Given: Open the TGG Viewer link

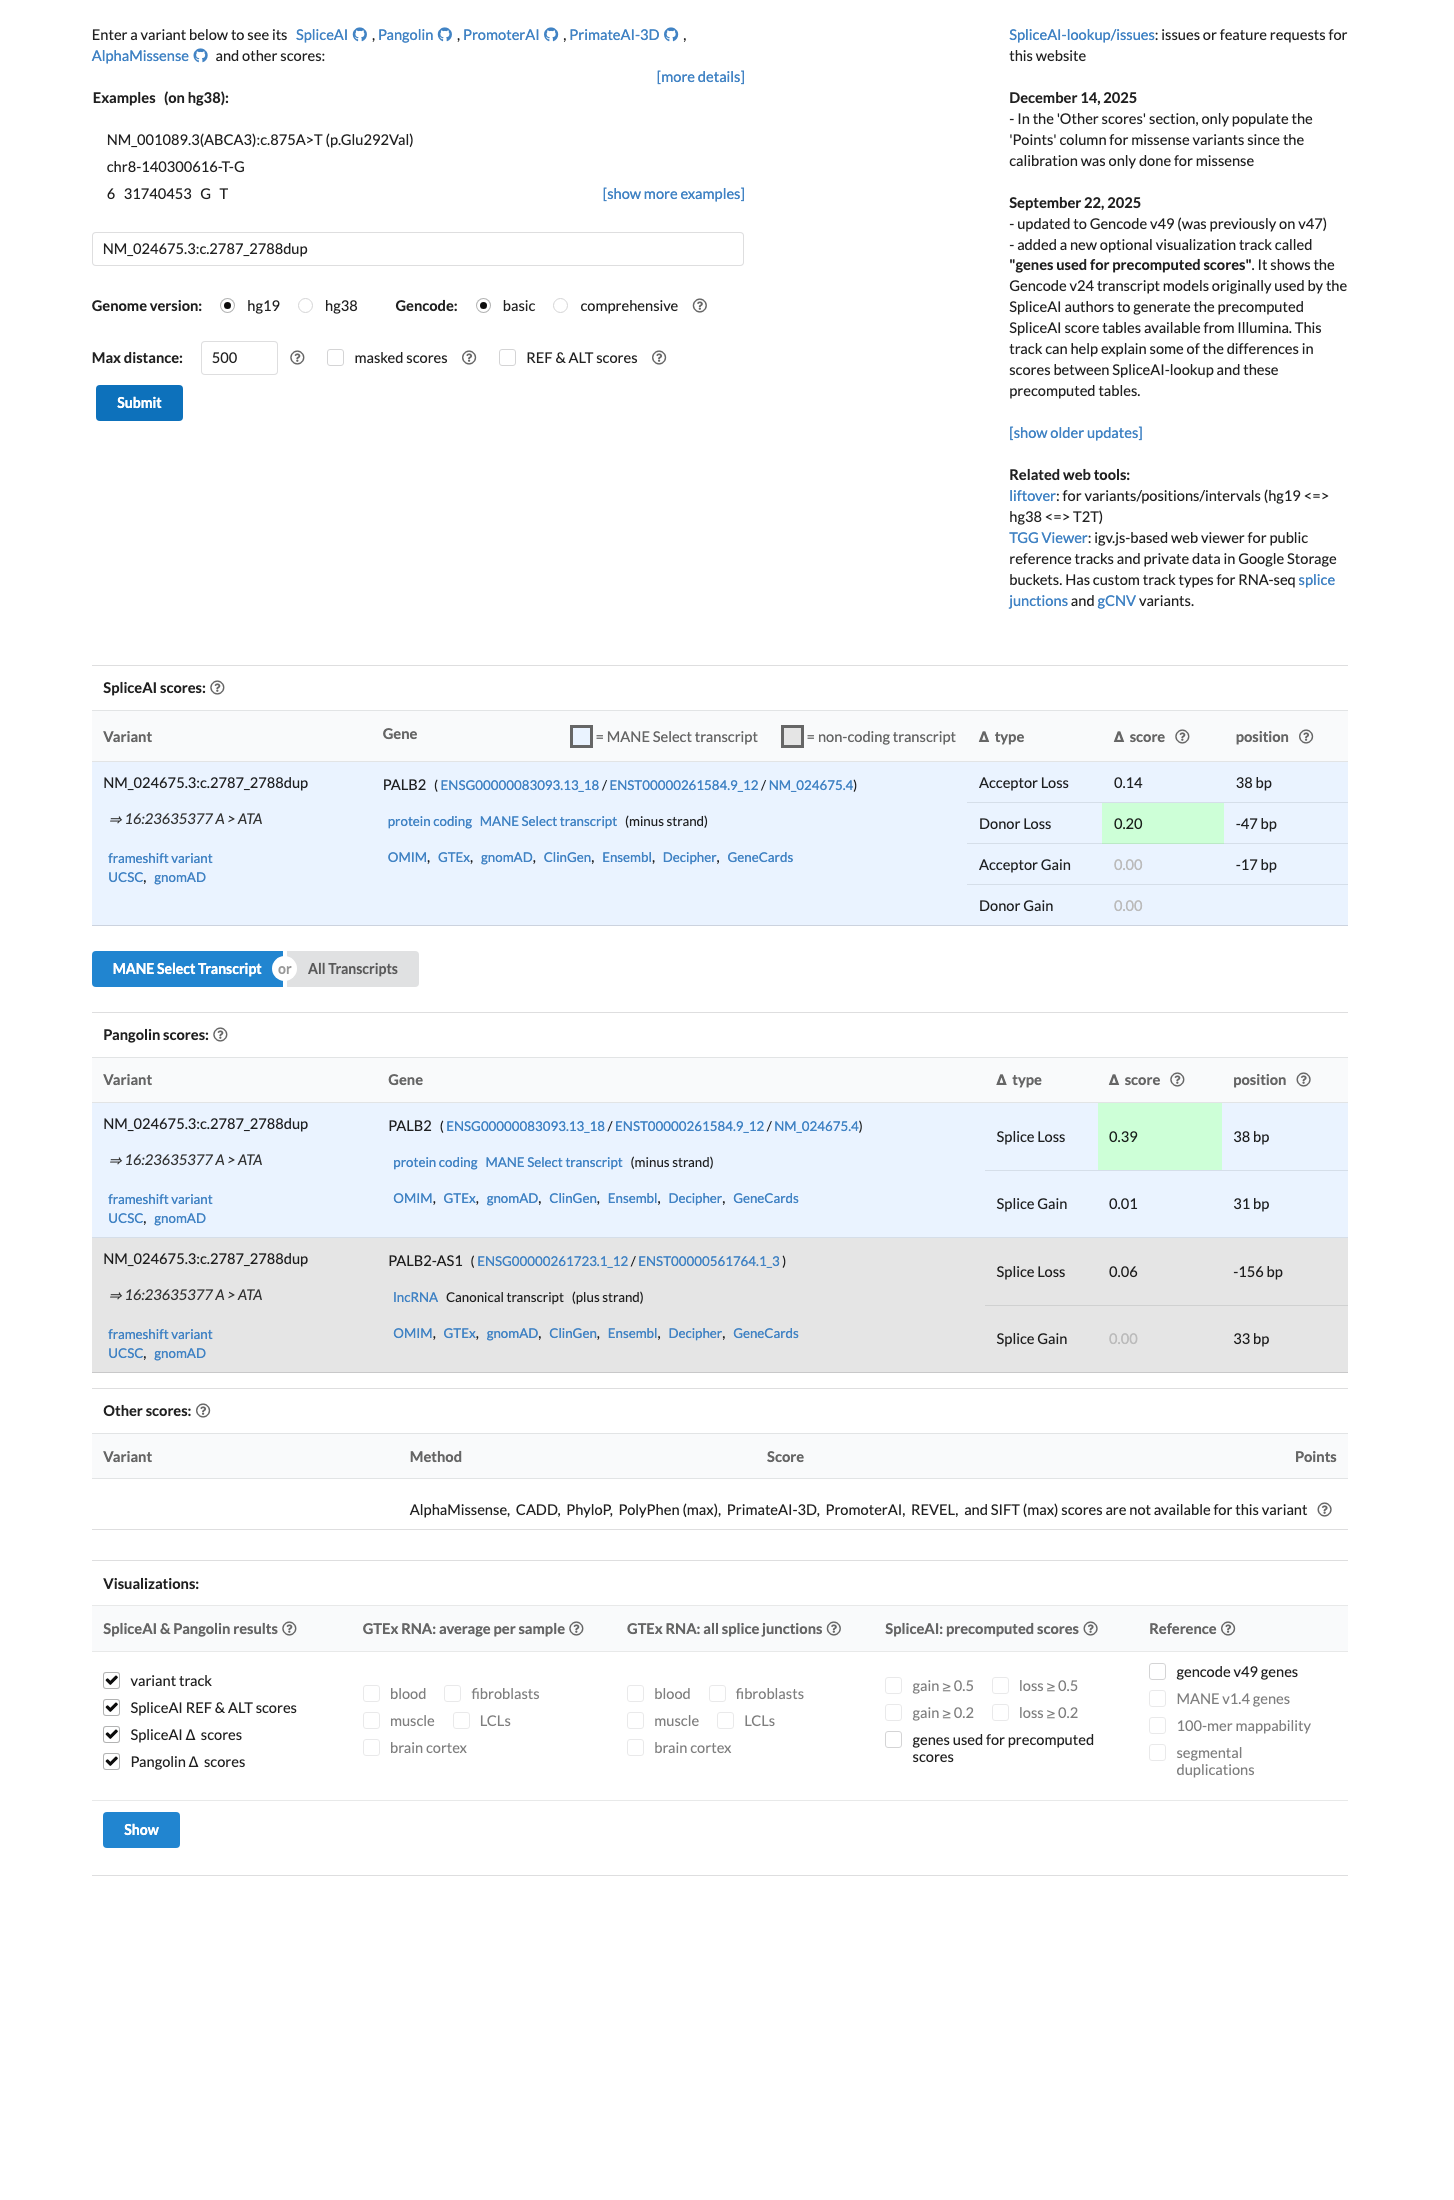Looking at the screenshot, I should point(1048,538).
